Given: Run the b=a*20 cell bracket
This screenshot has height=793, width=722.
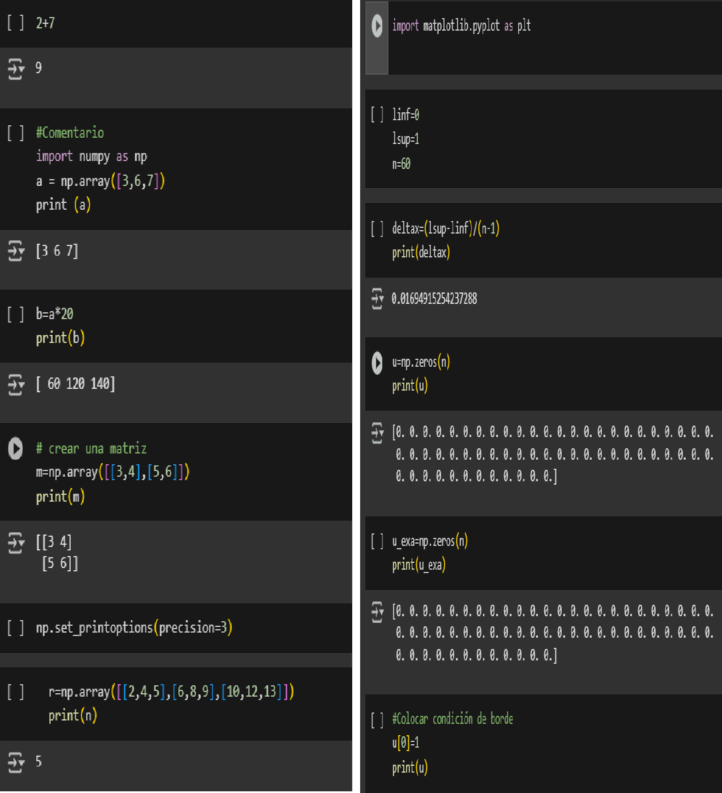Looking at the screenshot, I should [x=15, y=314].
